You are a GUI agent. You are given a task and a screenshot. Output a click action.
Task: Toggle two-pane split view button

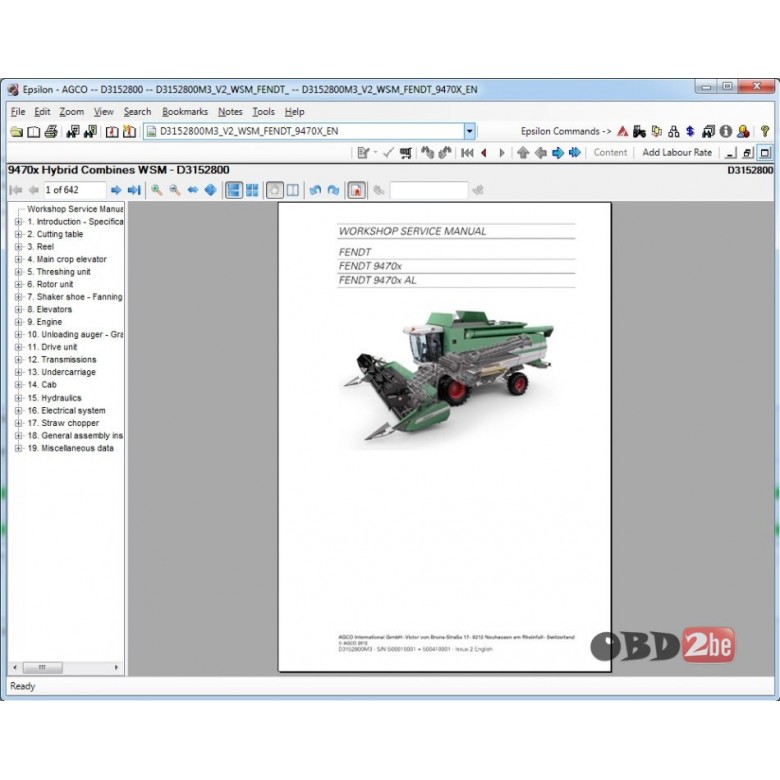(x=293, y=190)
